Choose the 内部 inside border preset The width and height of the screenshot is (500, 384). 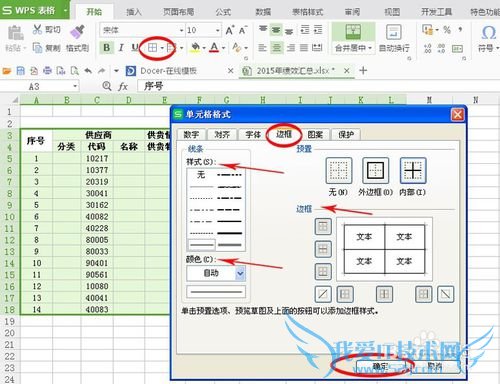pyautogui.click(x=413, y=171)
